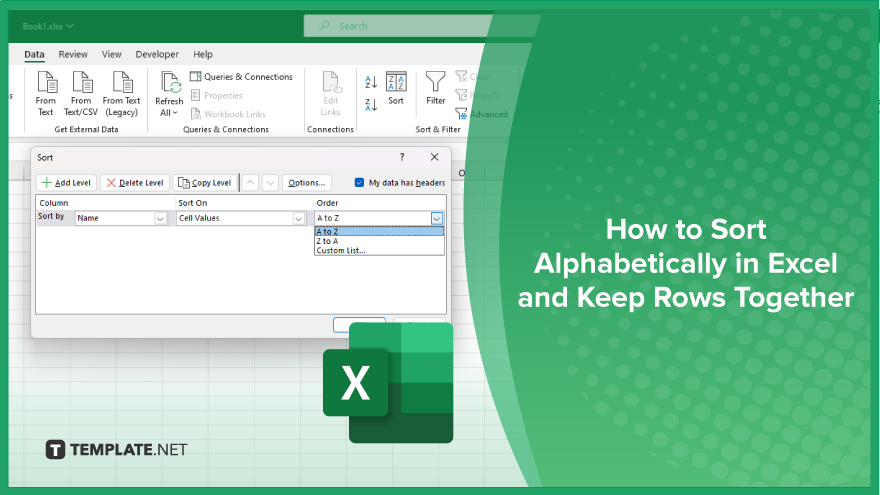
Task: Click the Properties ribbon button
Action: (217, 95)
